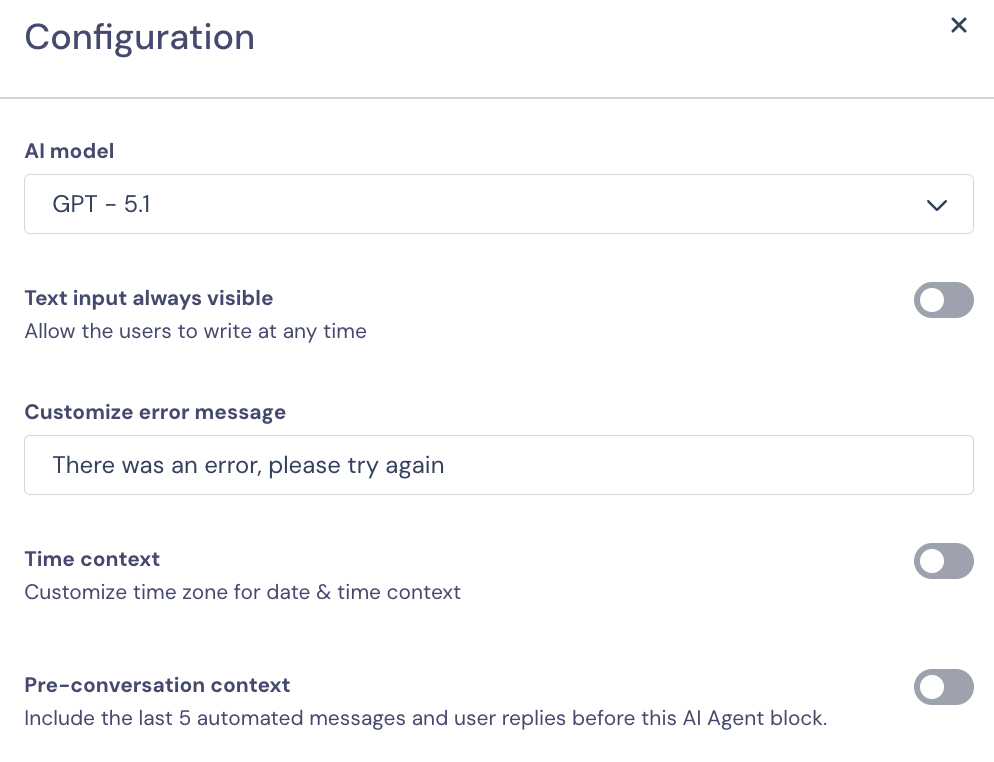Click the divider line below the Configuration header
This screenshot has width=994, height=762.
click(x=497, y=98)
